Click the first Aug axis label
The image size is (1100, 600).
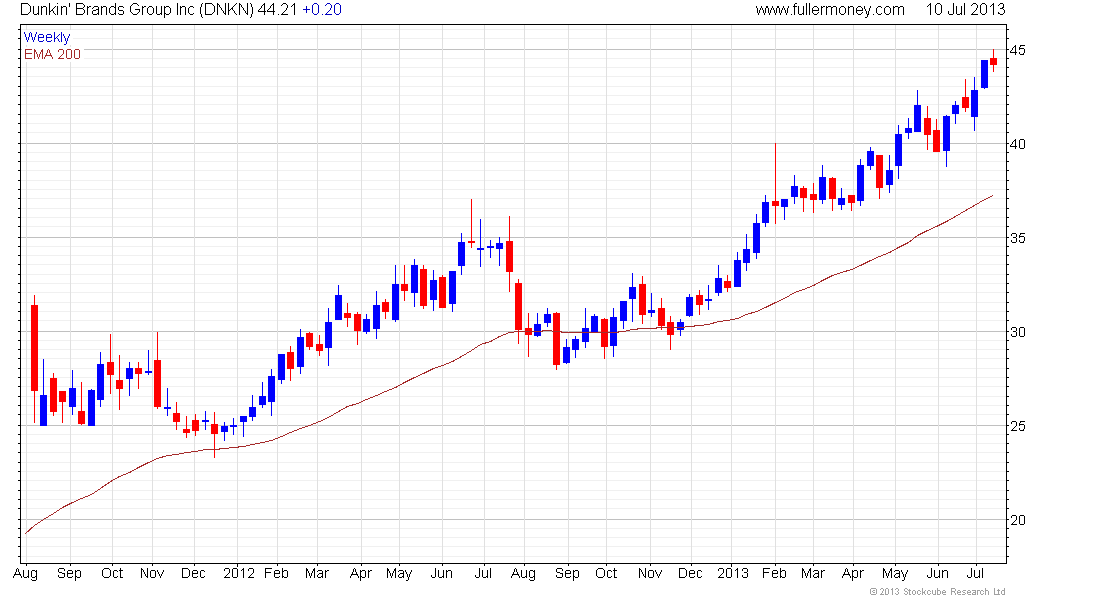[x=25, y=574]
